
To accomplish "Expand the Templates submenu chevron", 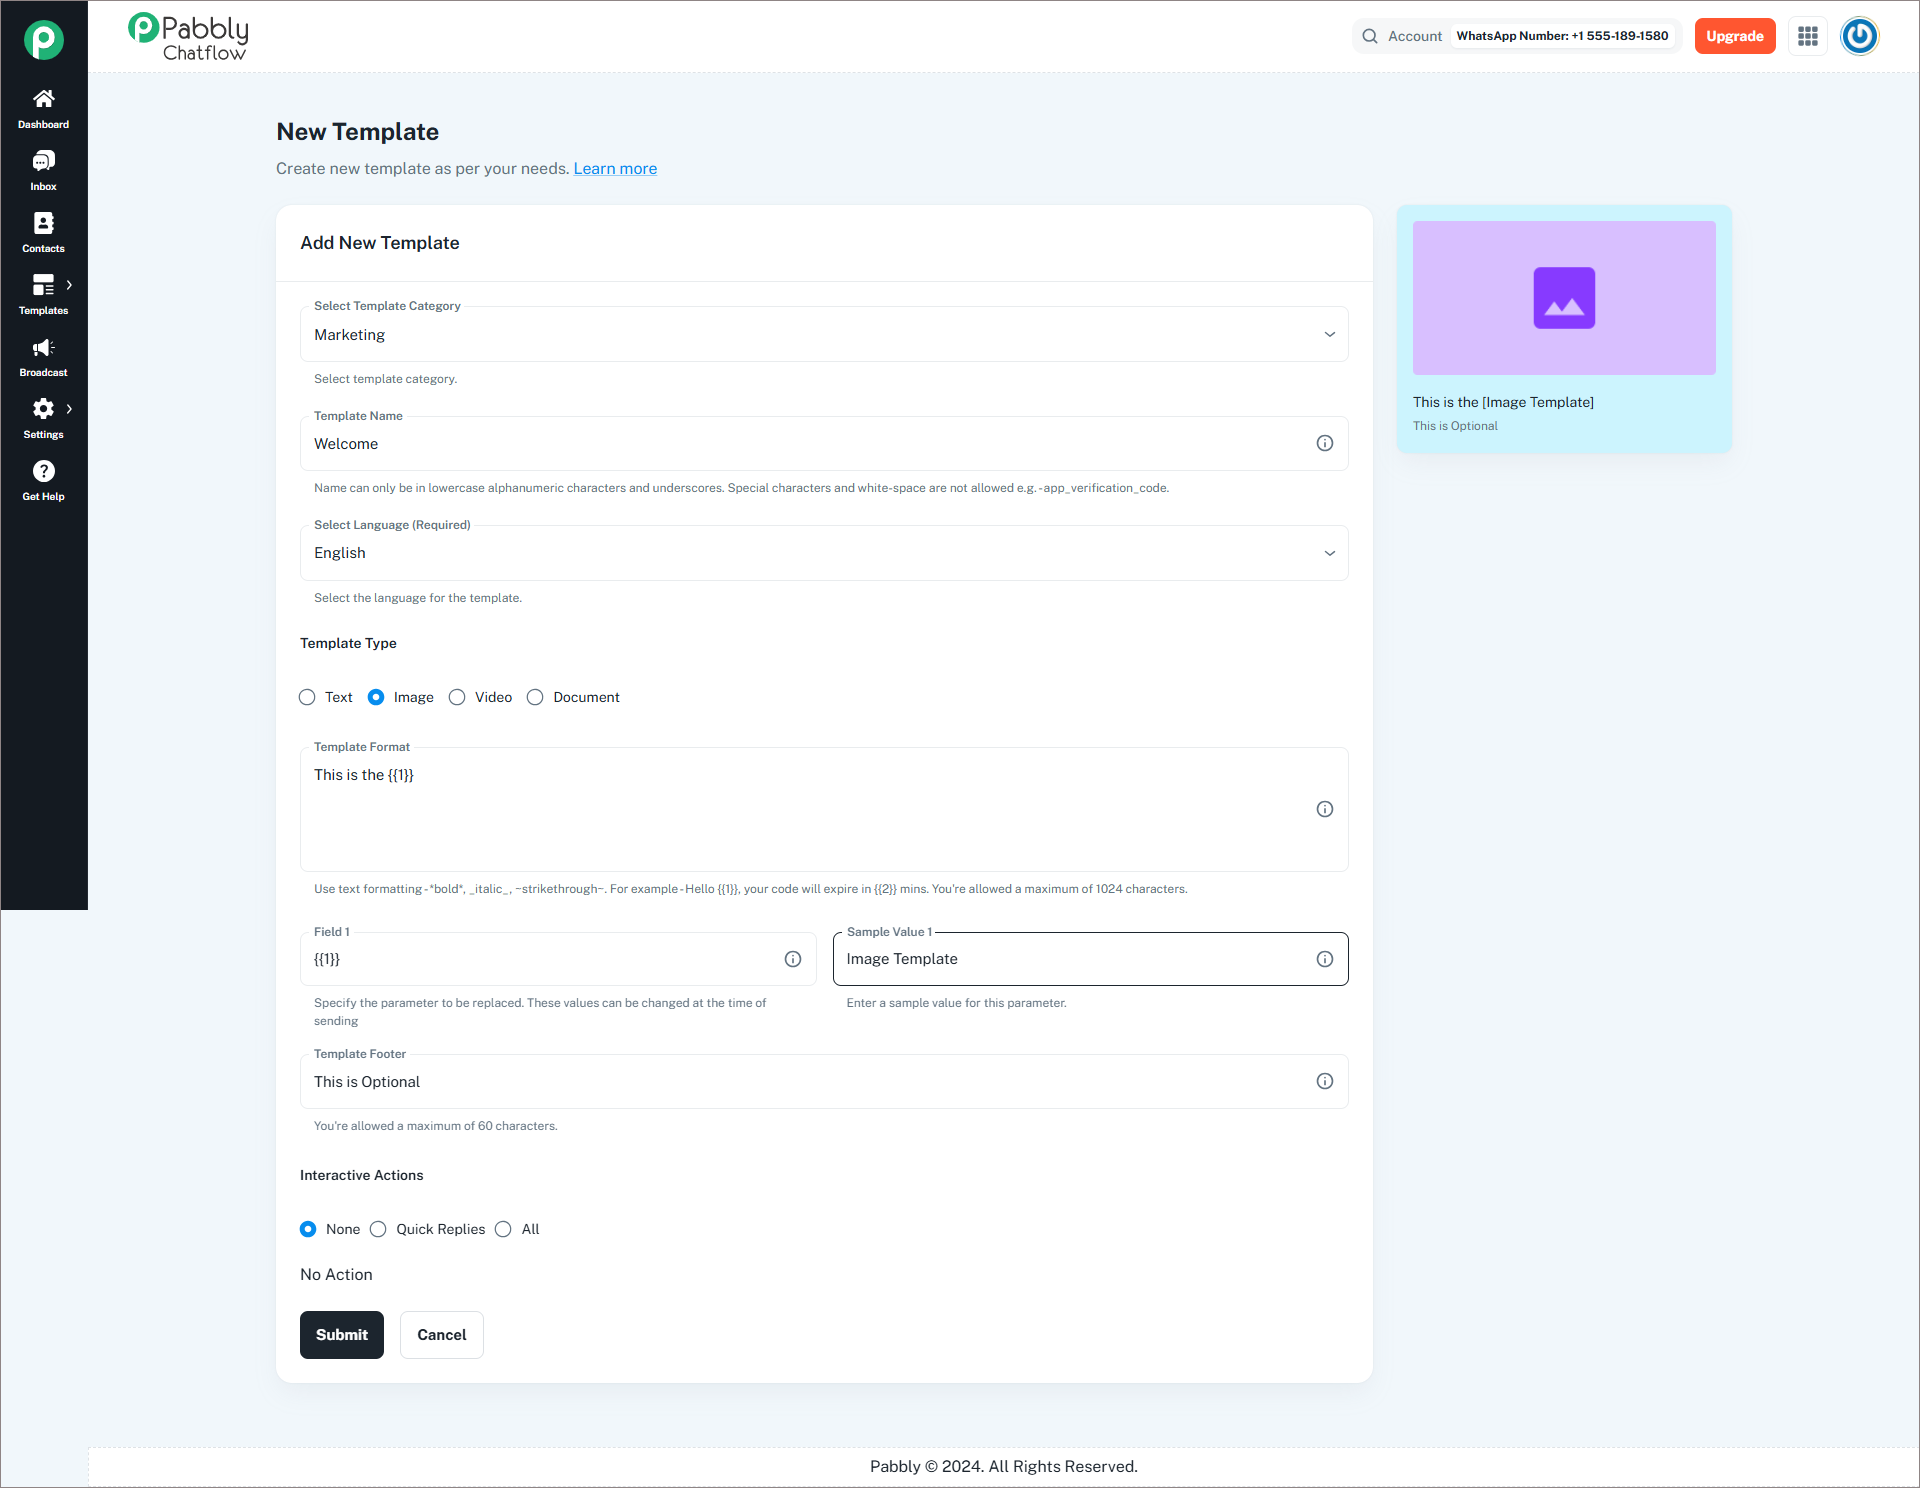I will coord(69,285).
